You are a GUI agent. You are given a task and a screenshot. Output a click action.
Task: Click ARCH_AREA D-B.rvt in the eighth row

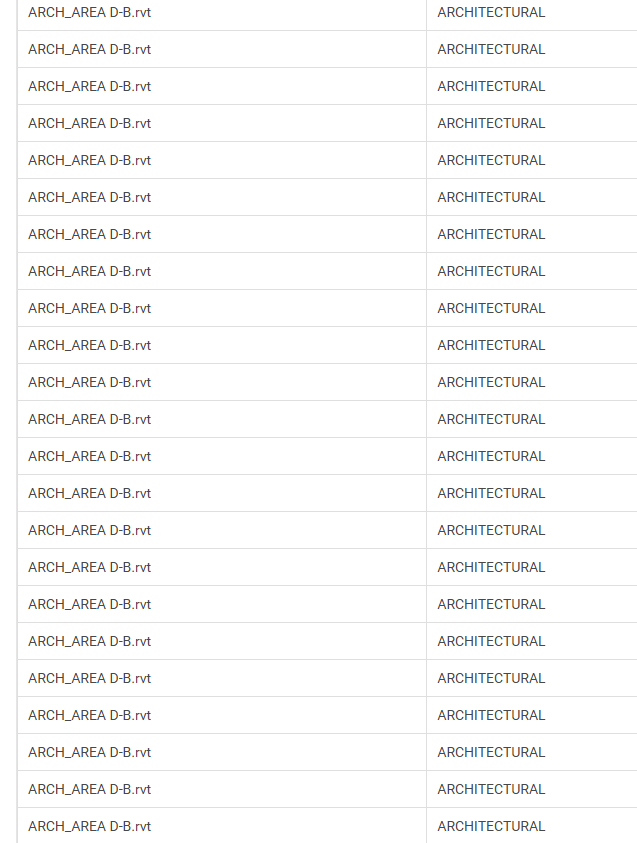89,271
